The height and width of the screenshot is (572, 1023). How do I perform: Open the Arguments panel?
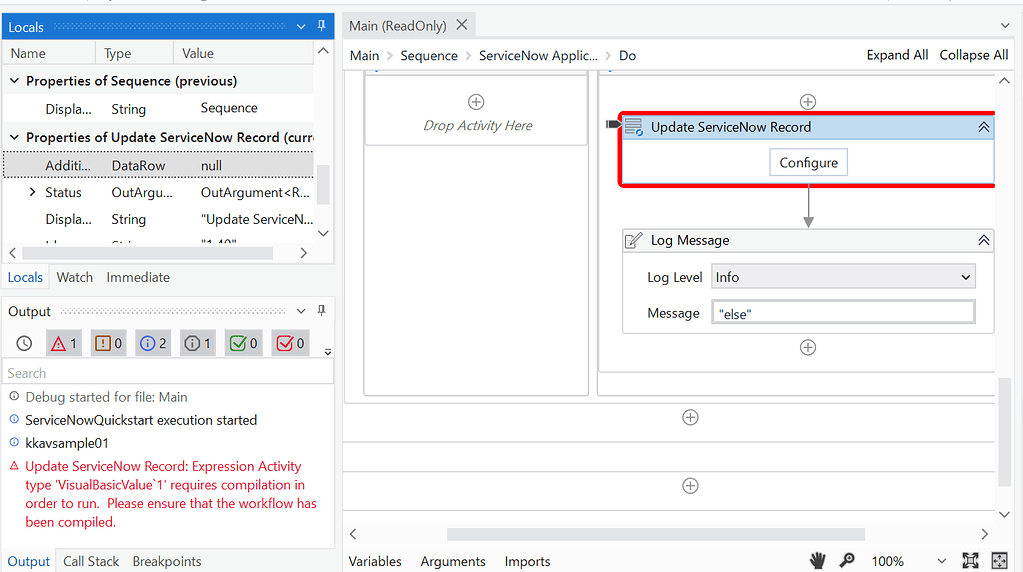click(x=453, y=562)
